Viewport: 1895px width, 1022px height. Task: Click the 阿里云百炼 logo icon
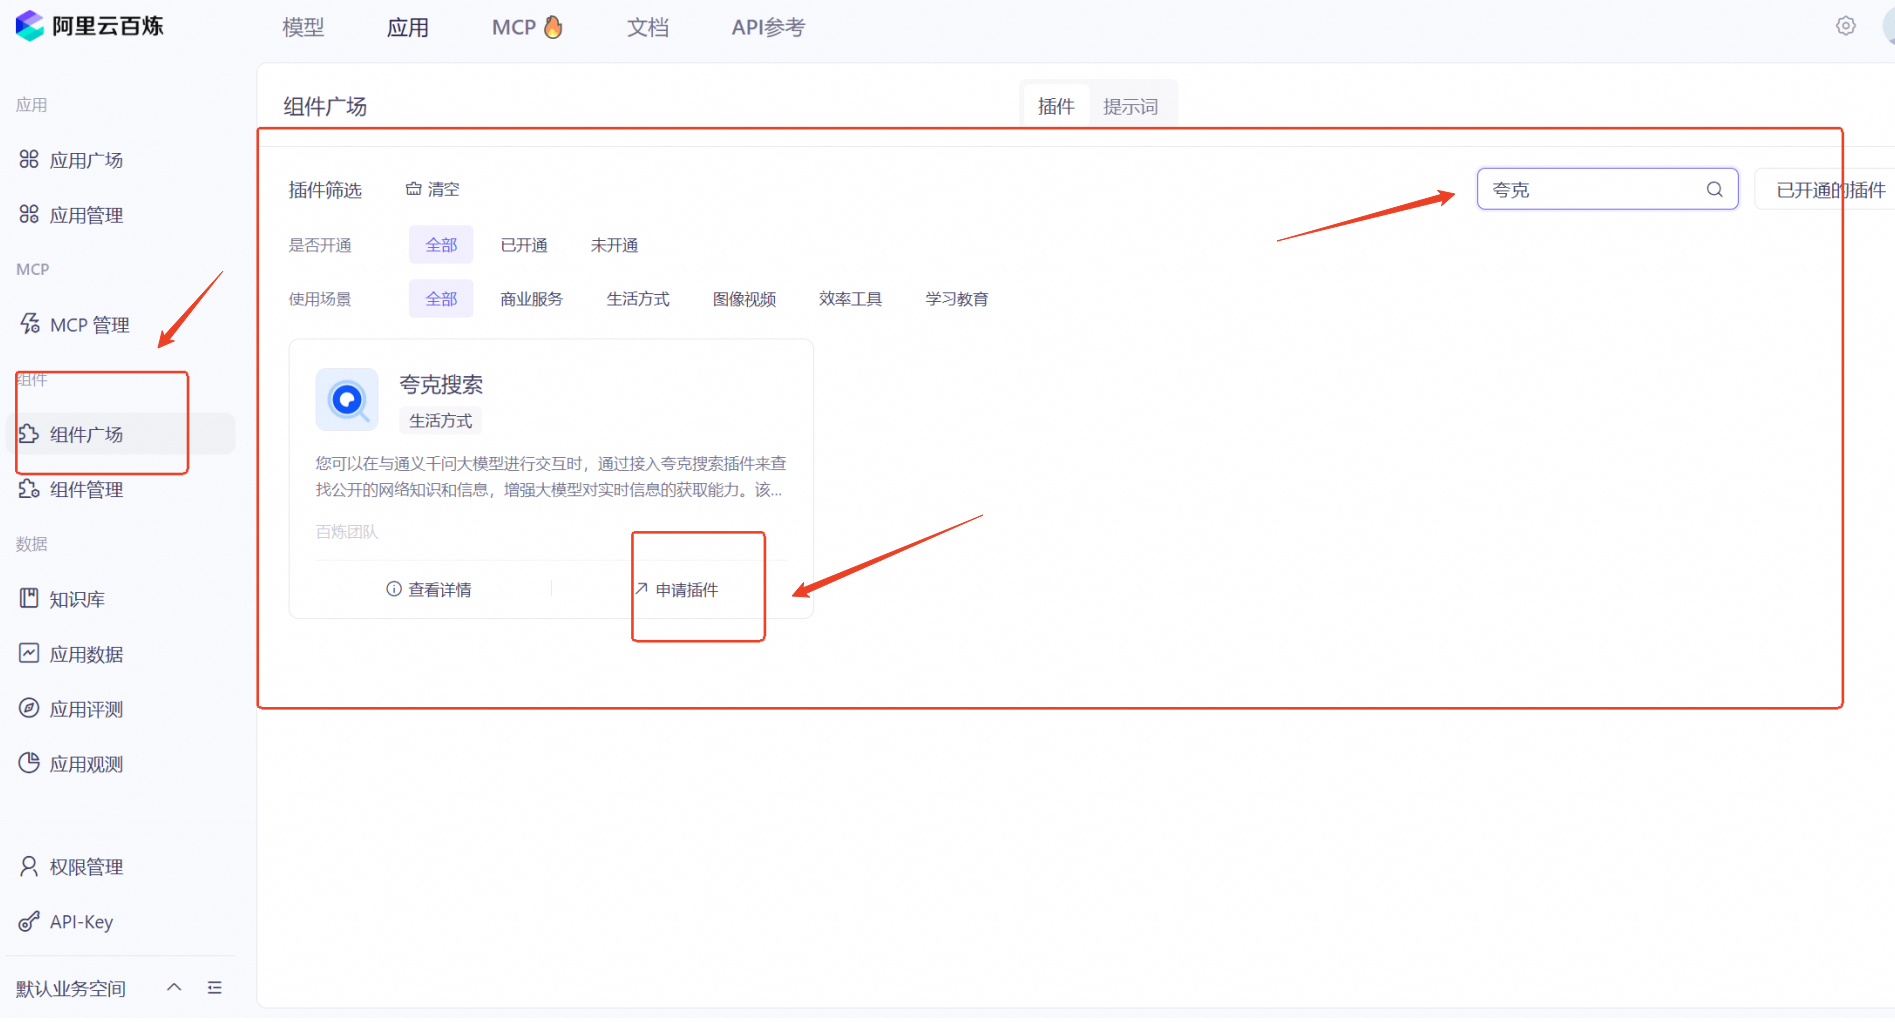(x=30, y=26)
